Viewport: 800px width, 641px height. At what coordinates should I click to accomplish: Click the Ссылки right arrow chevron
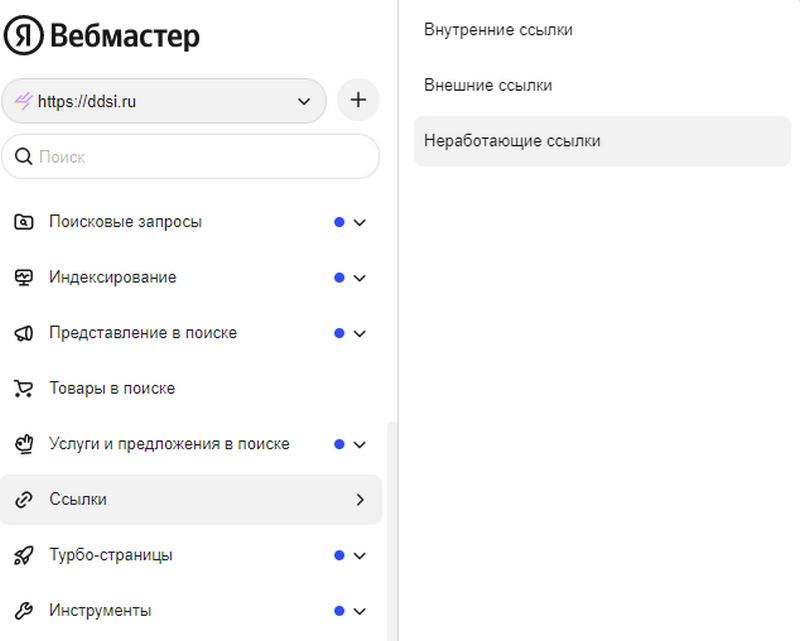click(360, 500)
